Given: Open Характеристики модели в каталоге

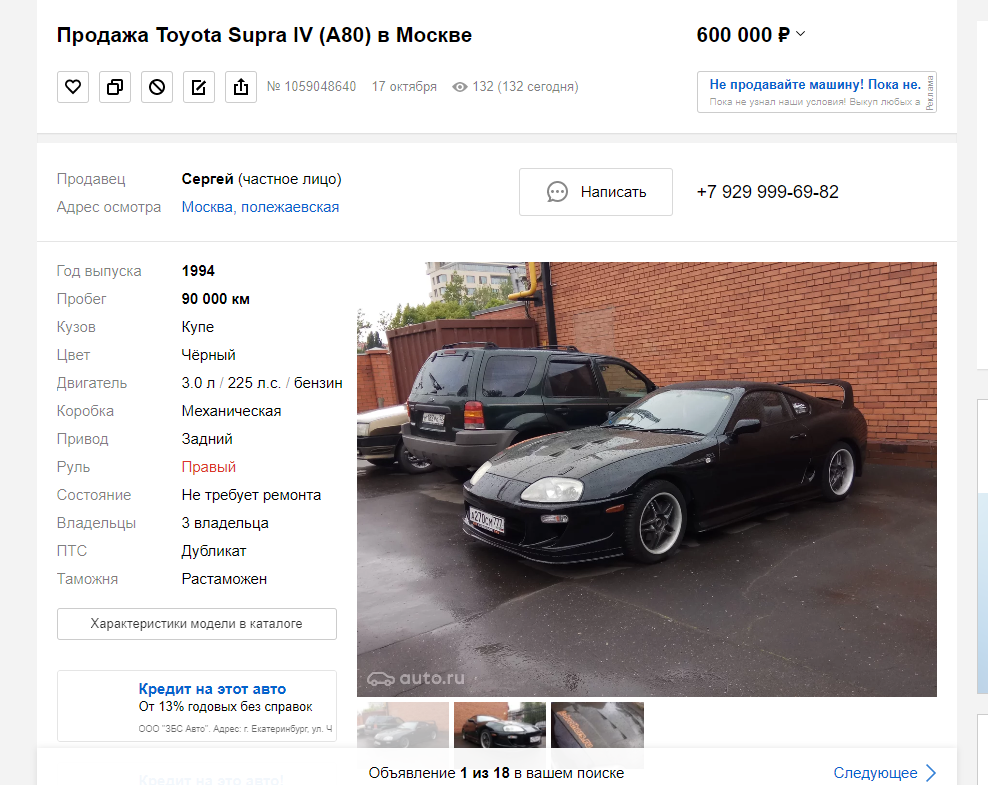Looking at the screenshot, I should pyautogui.click(x=197, y=624).
